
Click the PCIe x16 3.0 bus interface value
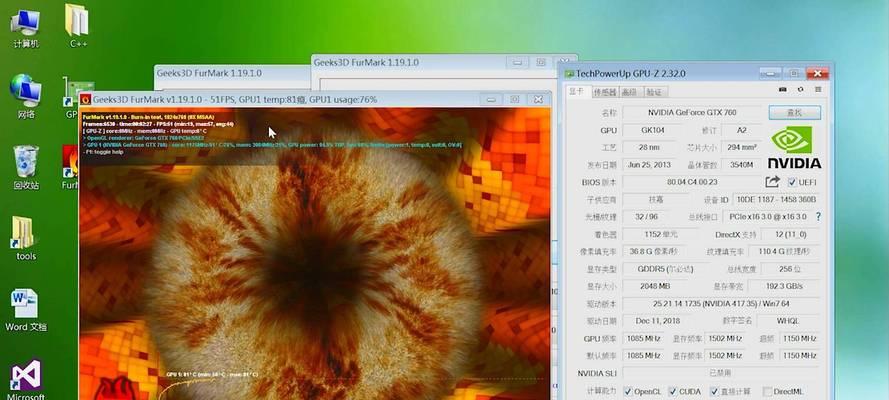(767, 216)
